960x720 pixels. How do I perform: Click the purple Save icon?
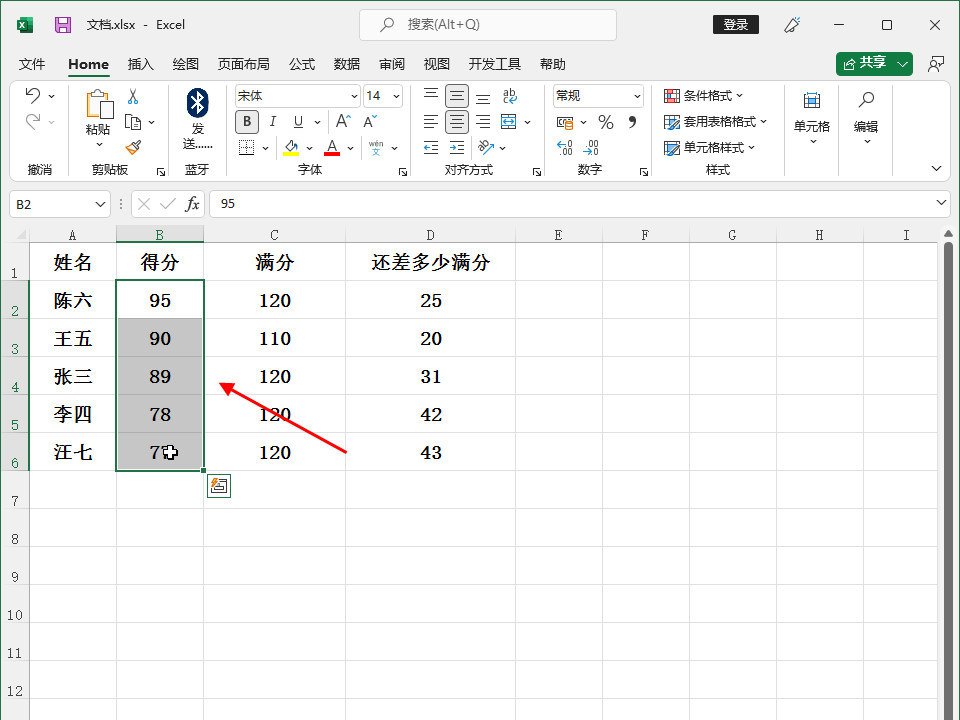pos(62,24)
